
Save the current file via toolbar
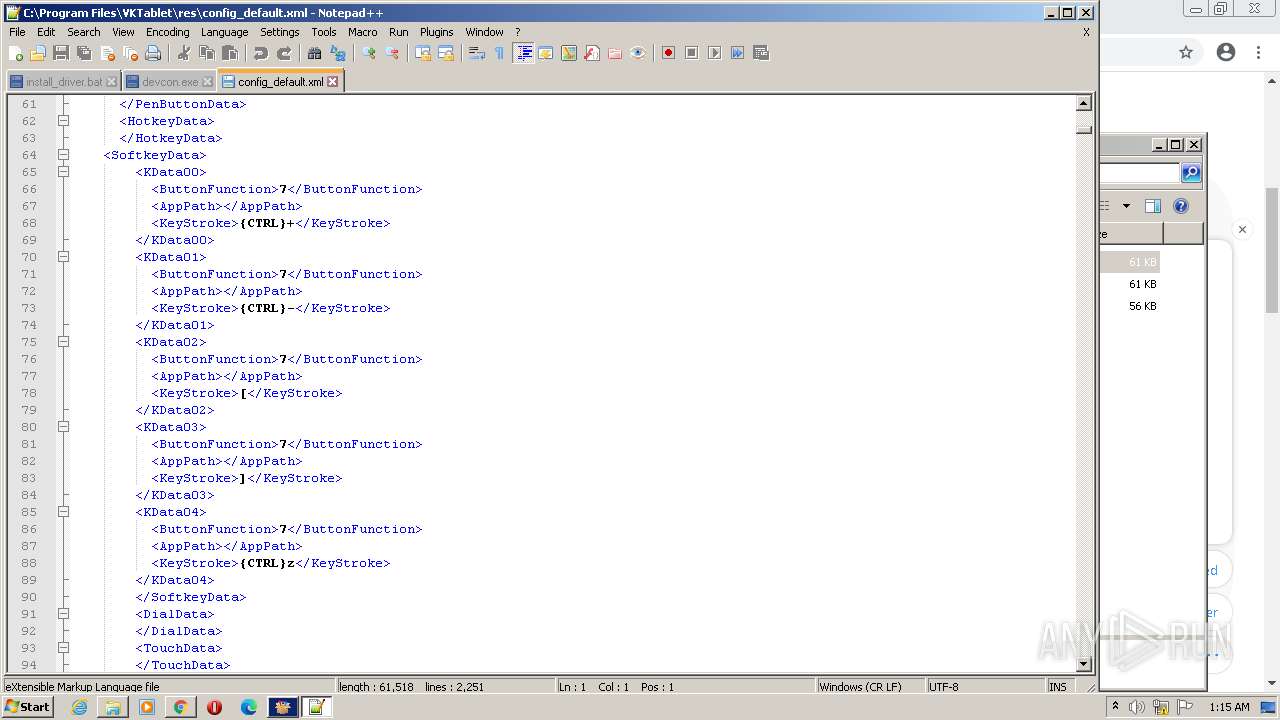[61, 53]
